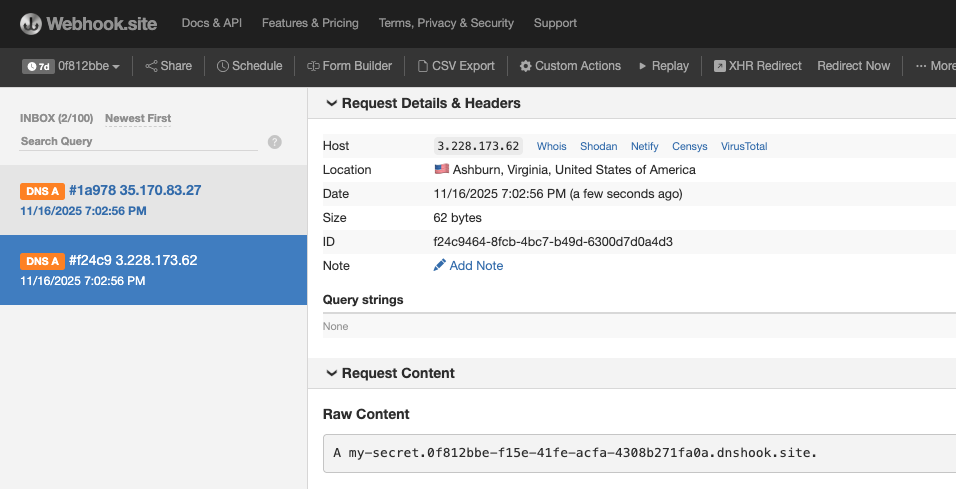The image size is (956, 489).
Task: Click the Share network icon
Action: (x=151, y=66)
